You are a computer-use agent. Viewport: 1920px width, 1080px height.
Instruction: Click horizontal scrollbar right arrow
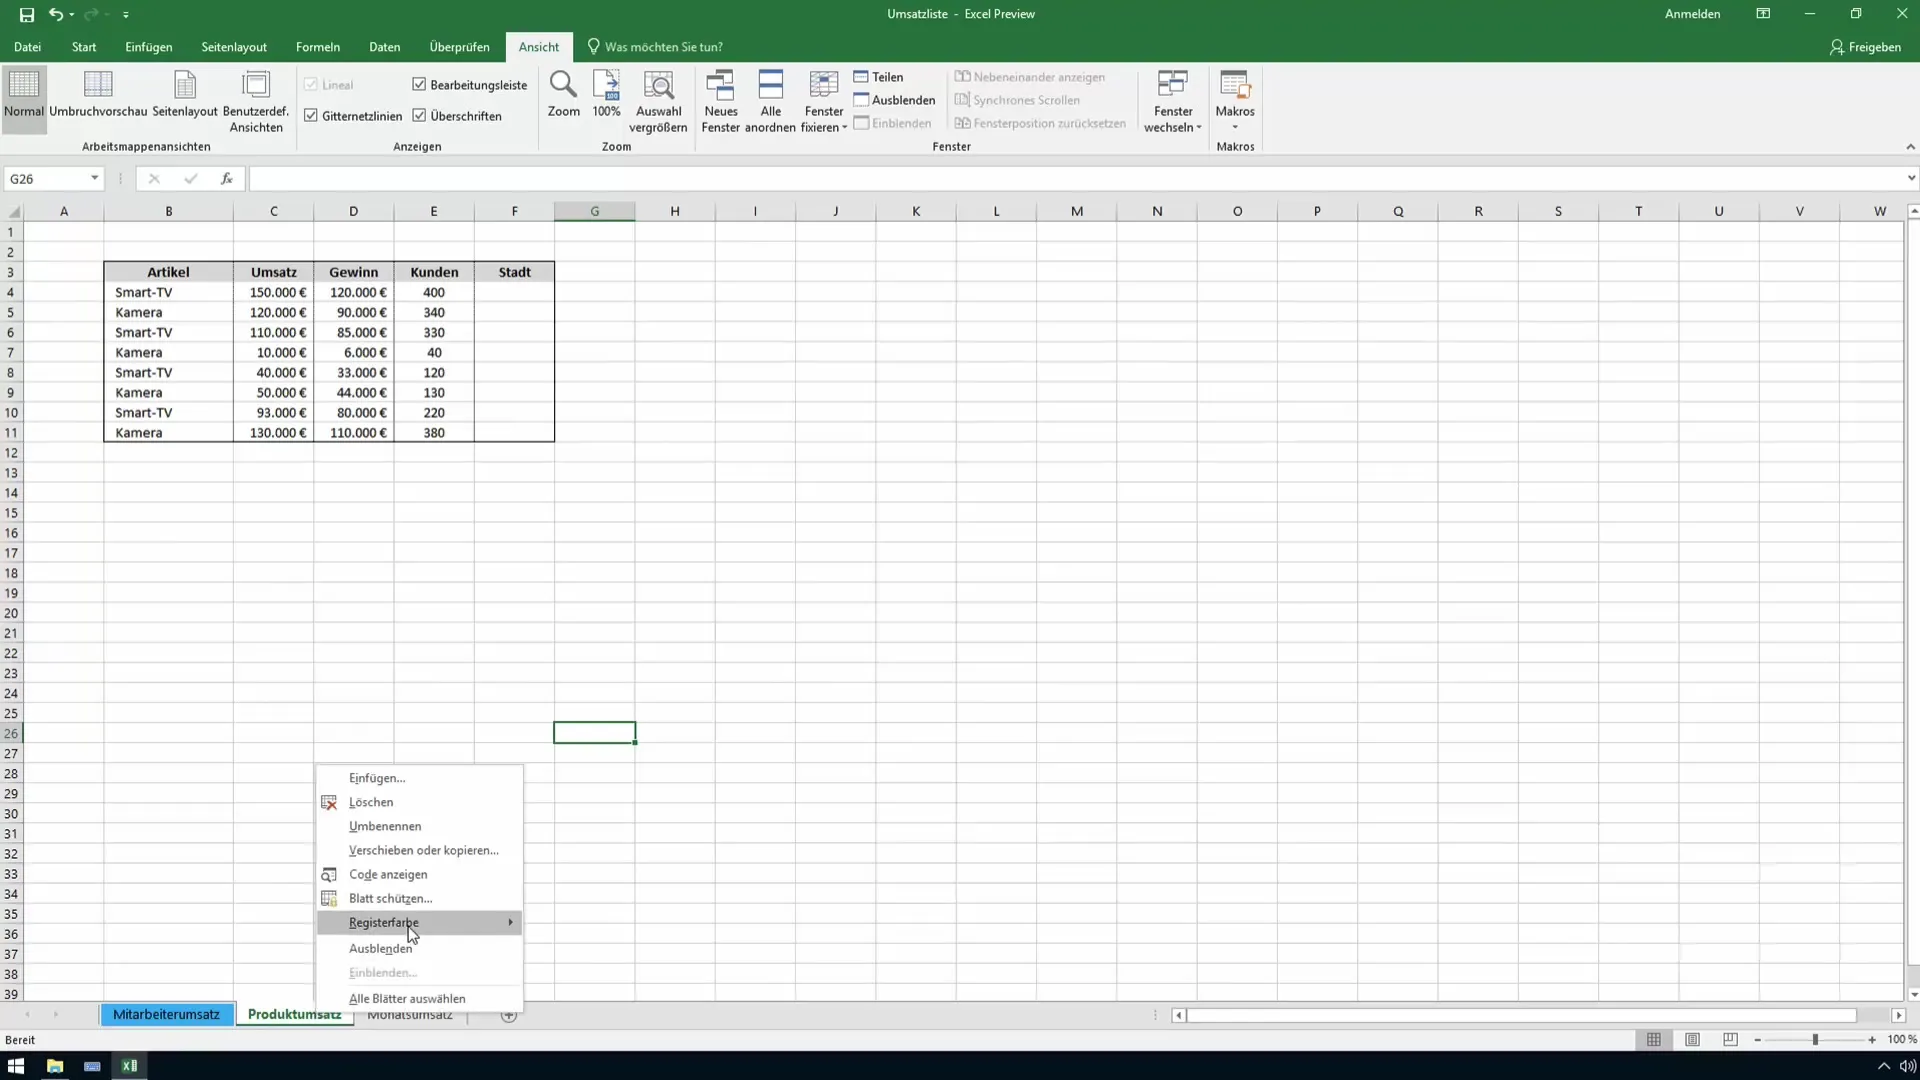(1898, 1015)
